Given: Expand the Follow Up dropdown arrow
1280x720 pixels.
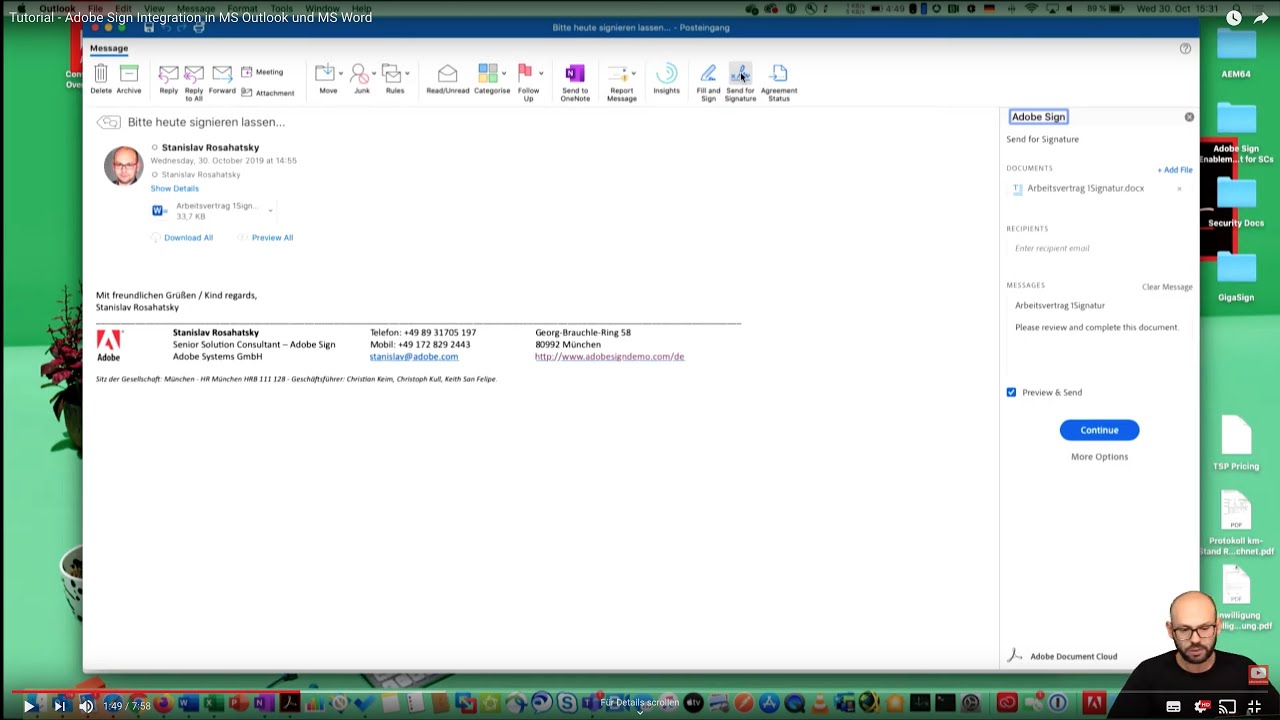Looking at the screenshot, I should tap(541, 73).
